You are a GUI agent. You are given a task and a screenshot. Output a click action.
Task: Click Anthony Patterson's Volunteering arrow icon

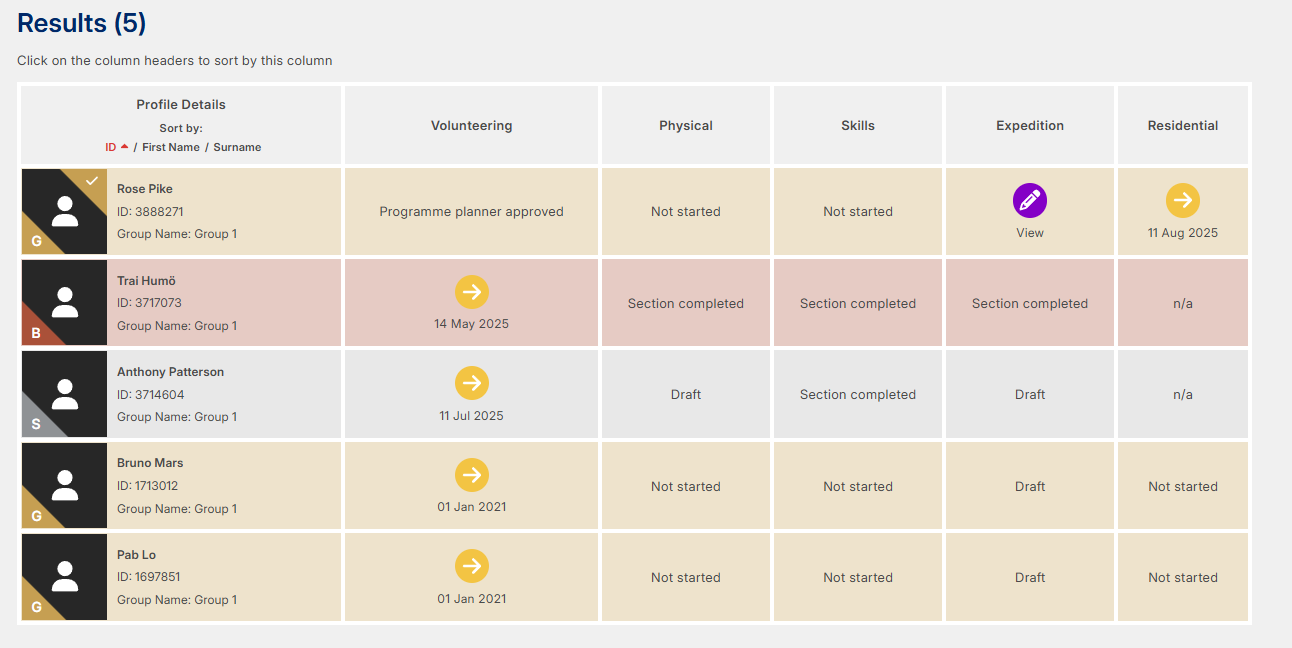471,383
